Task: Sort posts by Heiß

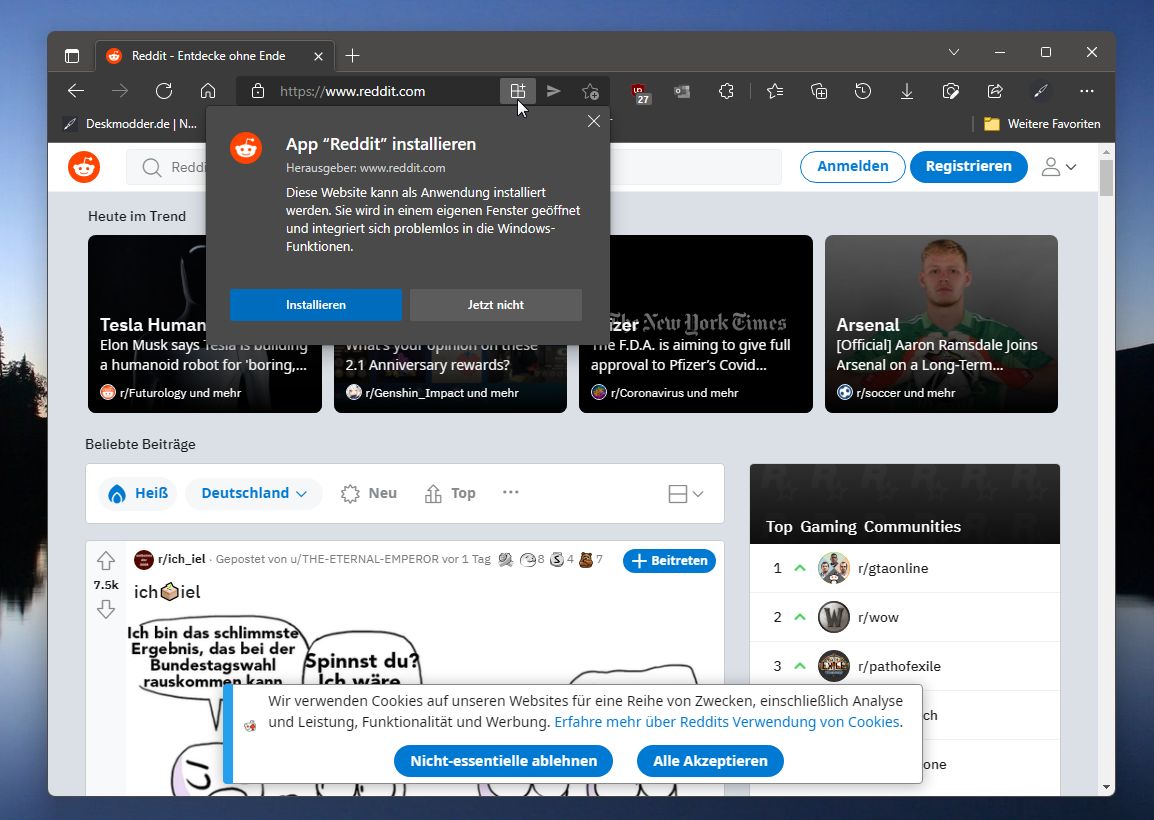Action: (x=138, y=493)
